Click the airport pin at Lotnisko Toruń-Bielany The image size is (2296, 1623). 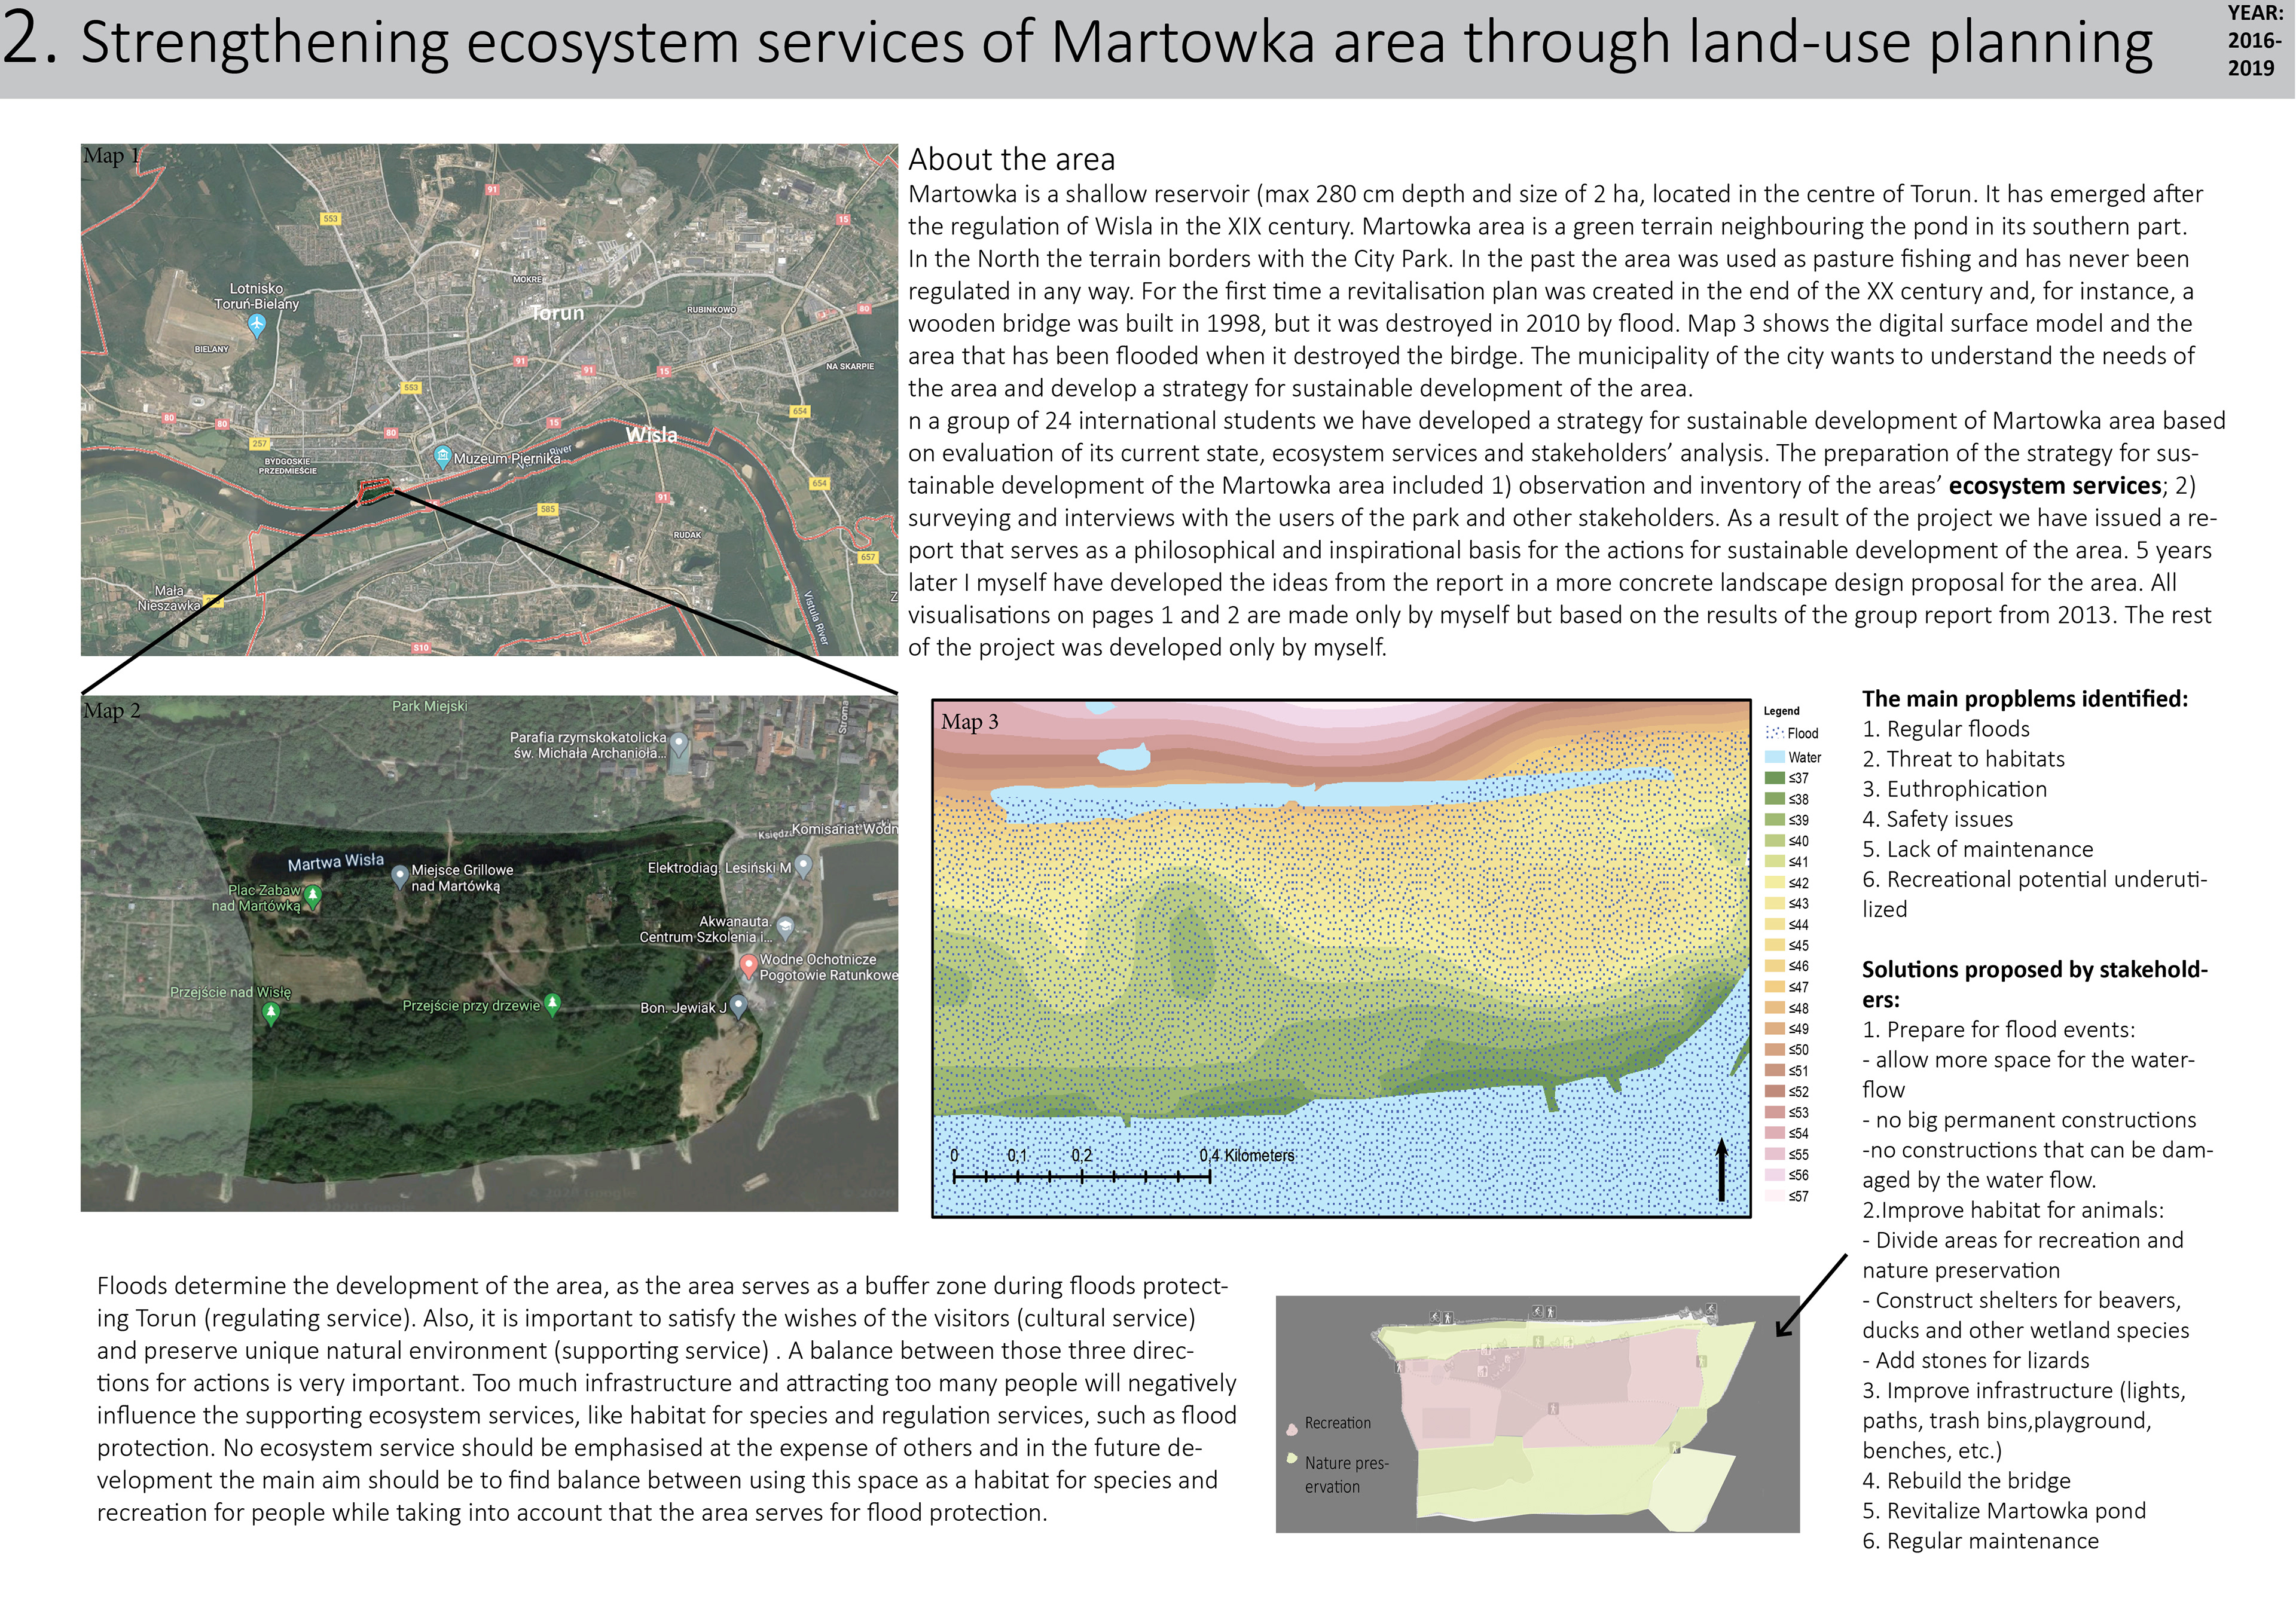(257, 324)
